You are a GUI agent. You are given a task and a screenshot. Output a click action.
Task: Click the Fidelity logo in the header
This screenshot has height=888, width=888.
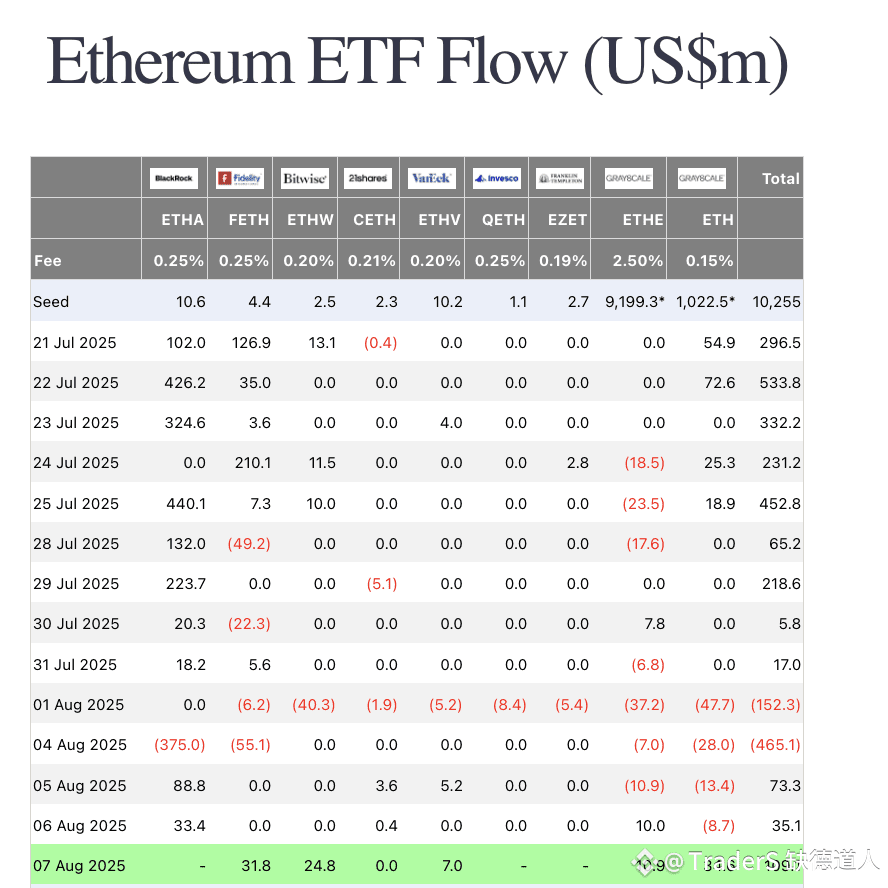[x=240, y=179]
